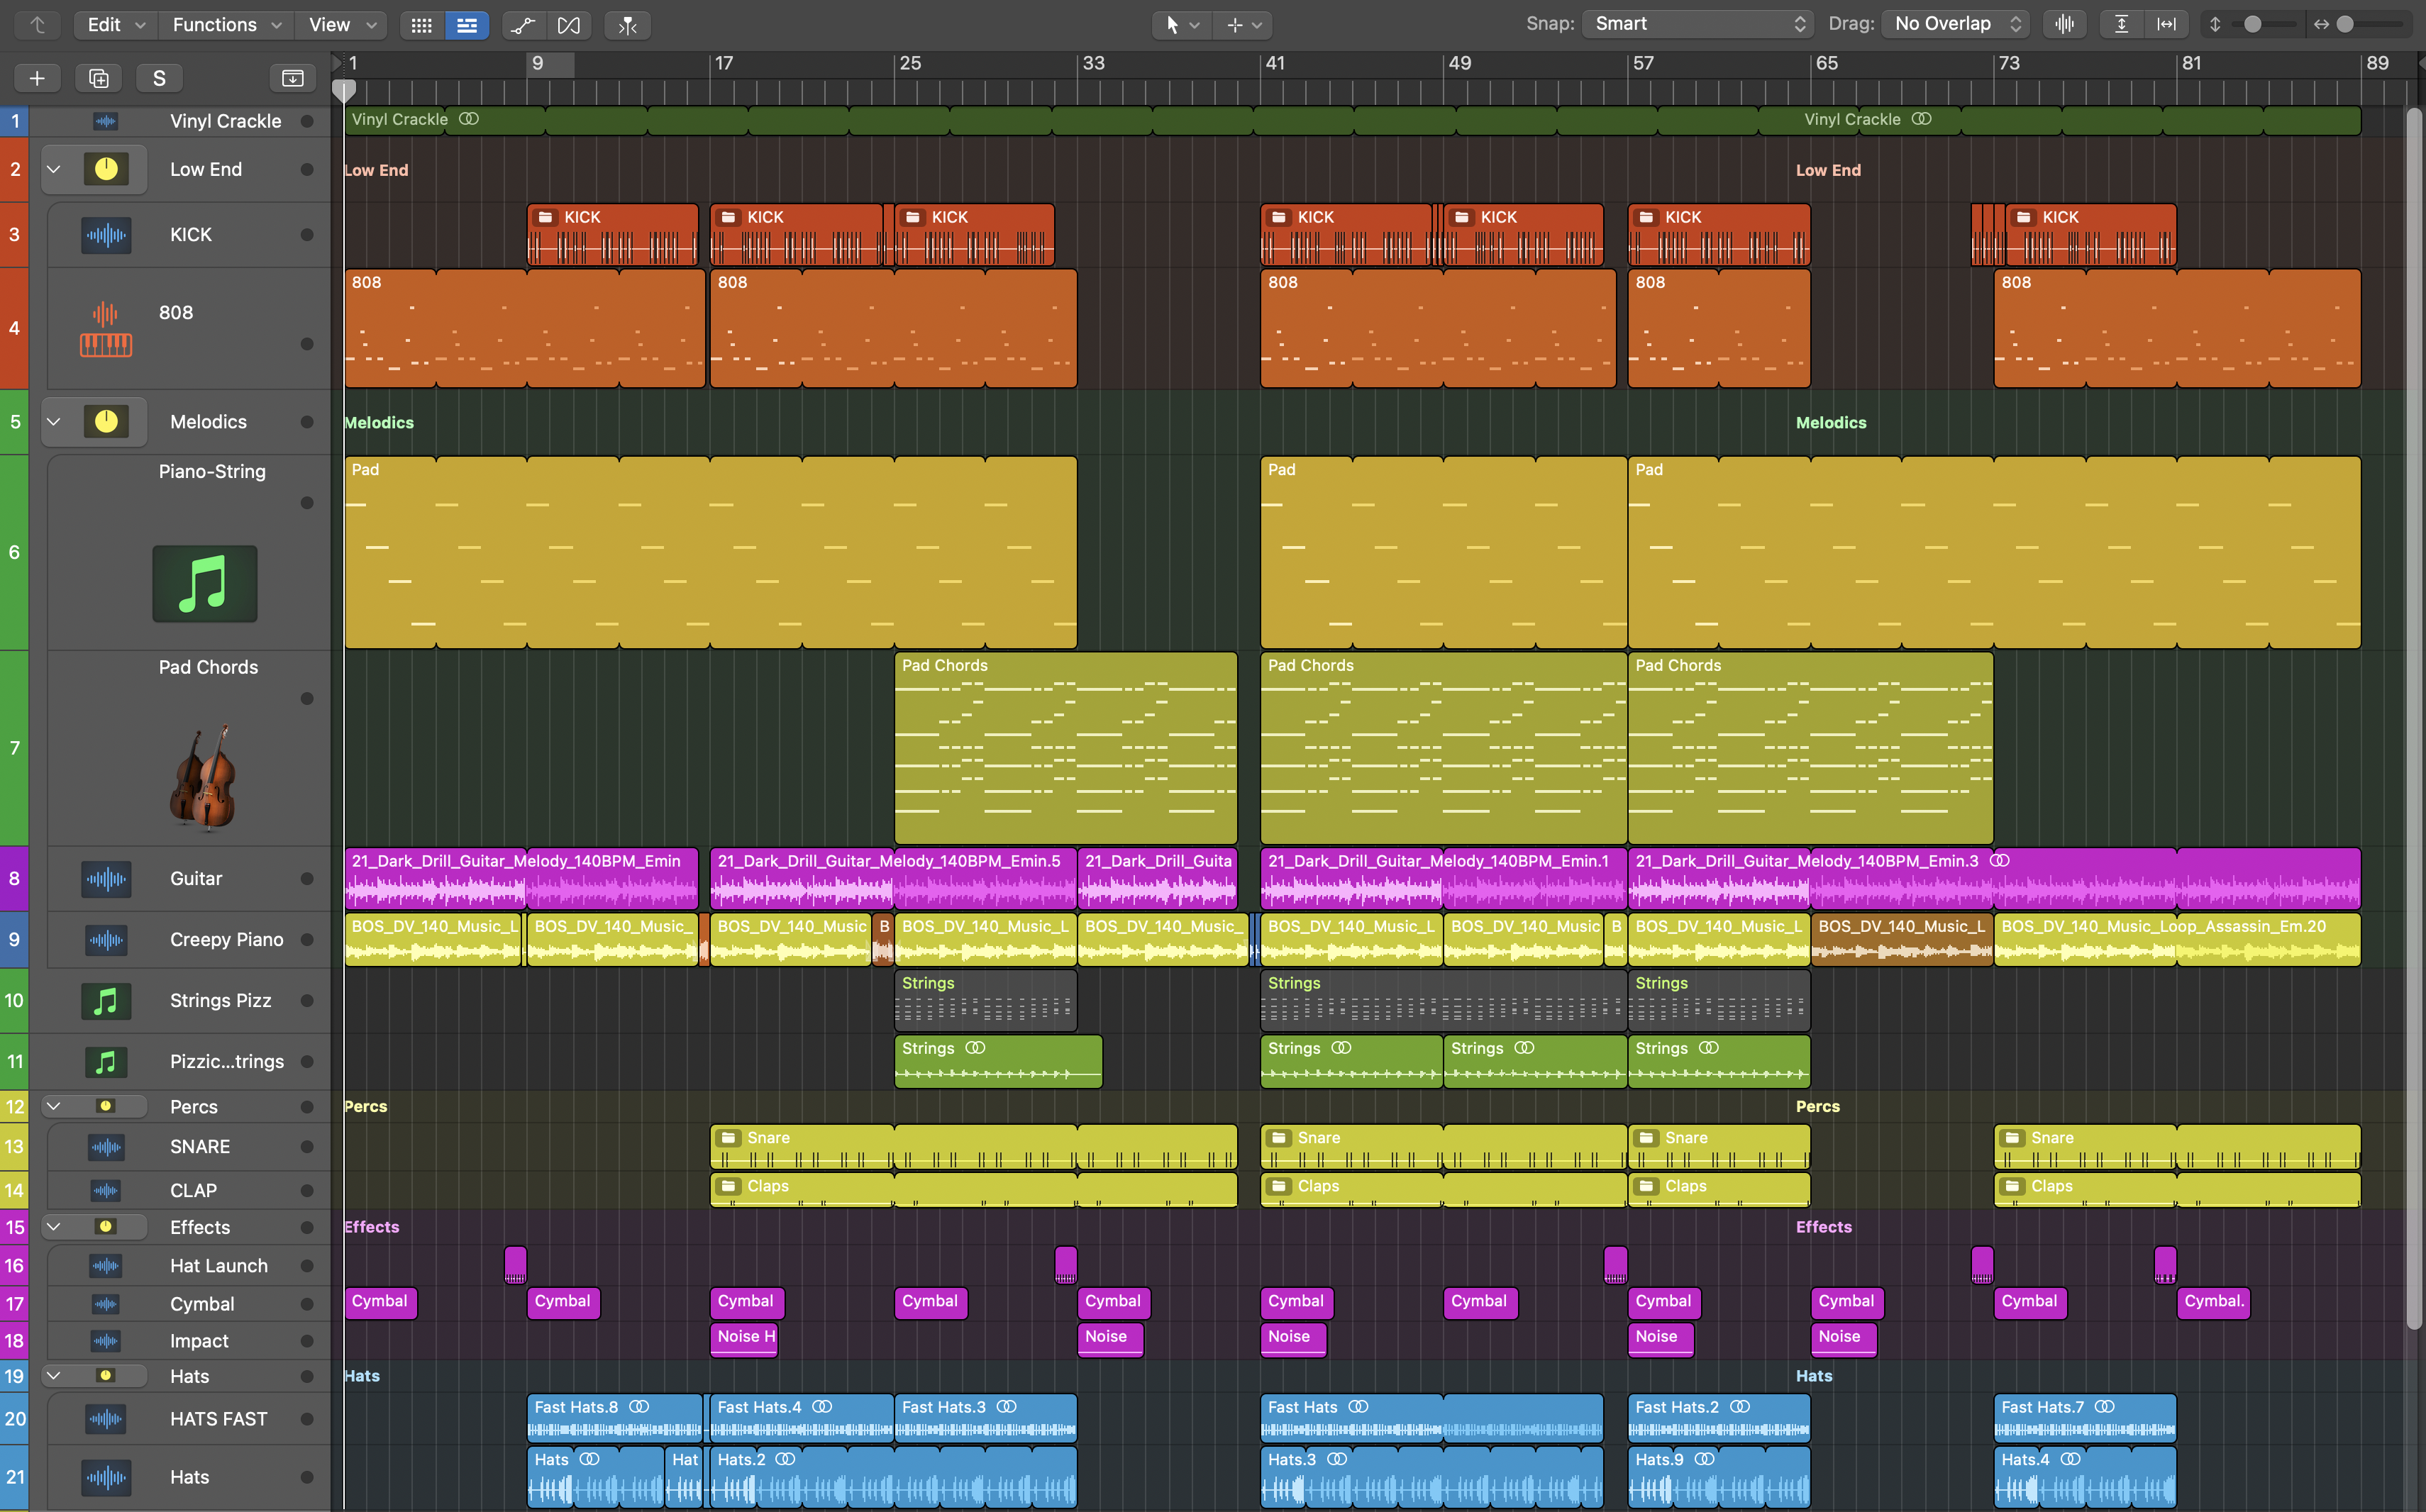Click the vertical auto zoom icon
The height and width of the screenshot is (1512, 2426).
2121,24
